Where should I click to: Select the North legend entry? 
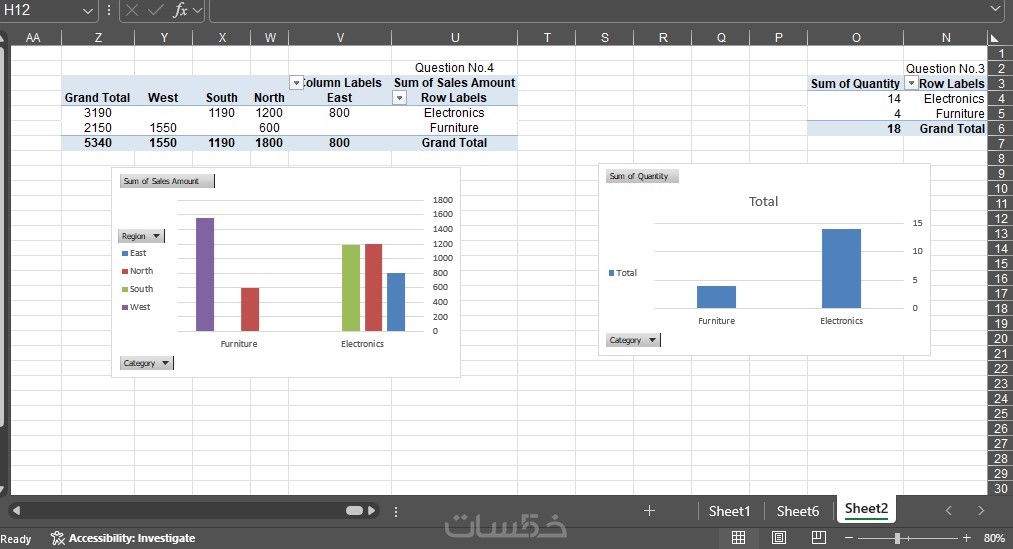138,271
